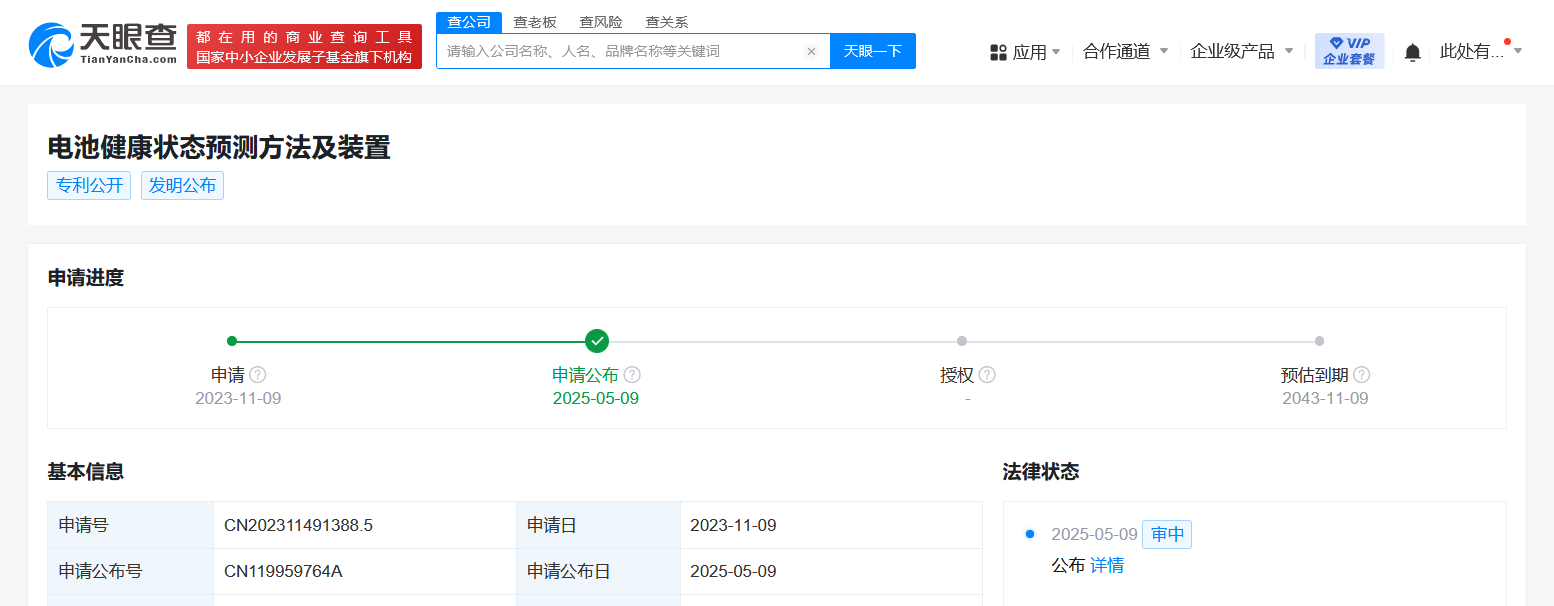Expand the 合作通道 dropdown
1554x606 pixels.
point(1125,51)
